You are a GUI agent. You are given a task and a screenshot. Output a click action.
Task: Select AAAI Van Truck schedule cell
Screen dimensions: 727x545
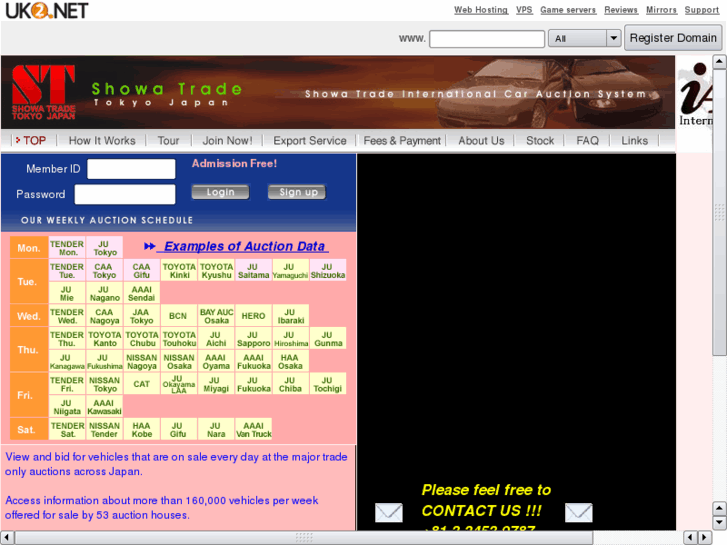pyautogui.click(x=253, y=430)
